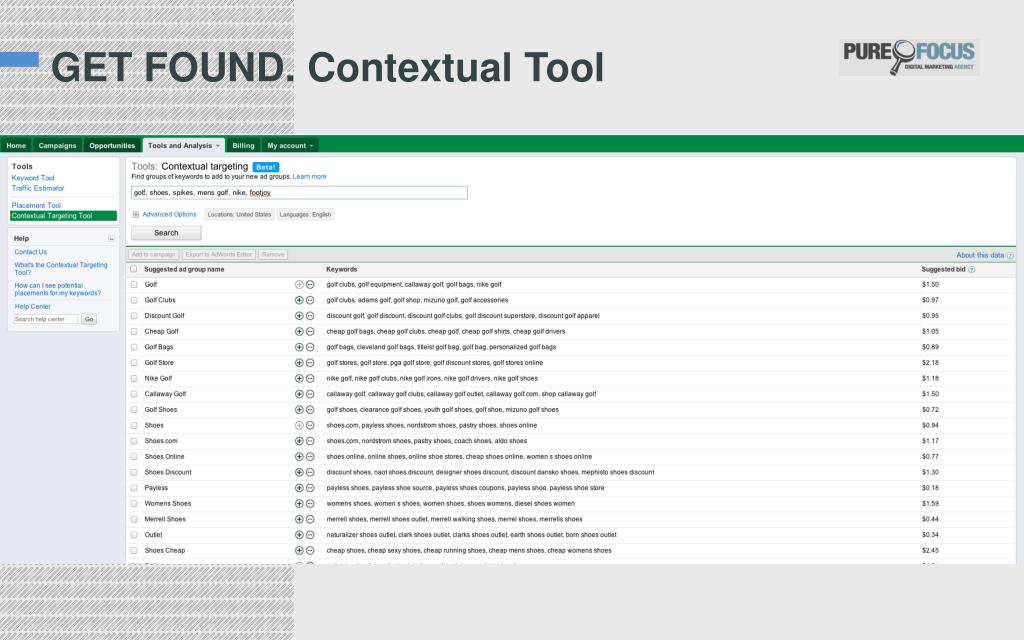Remove the Golf Clubs ad group (minus icon)
The width and height of the screenshot is (1024, 640).
(x=310, y=300)
